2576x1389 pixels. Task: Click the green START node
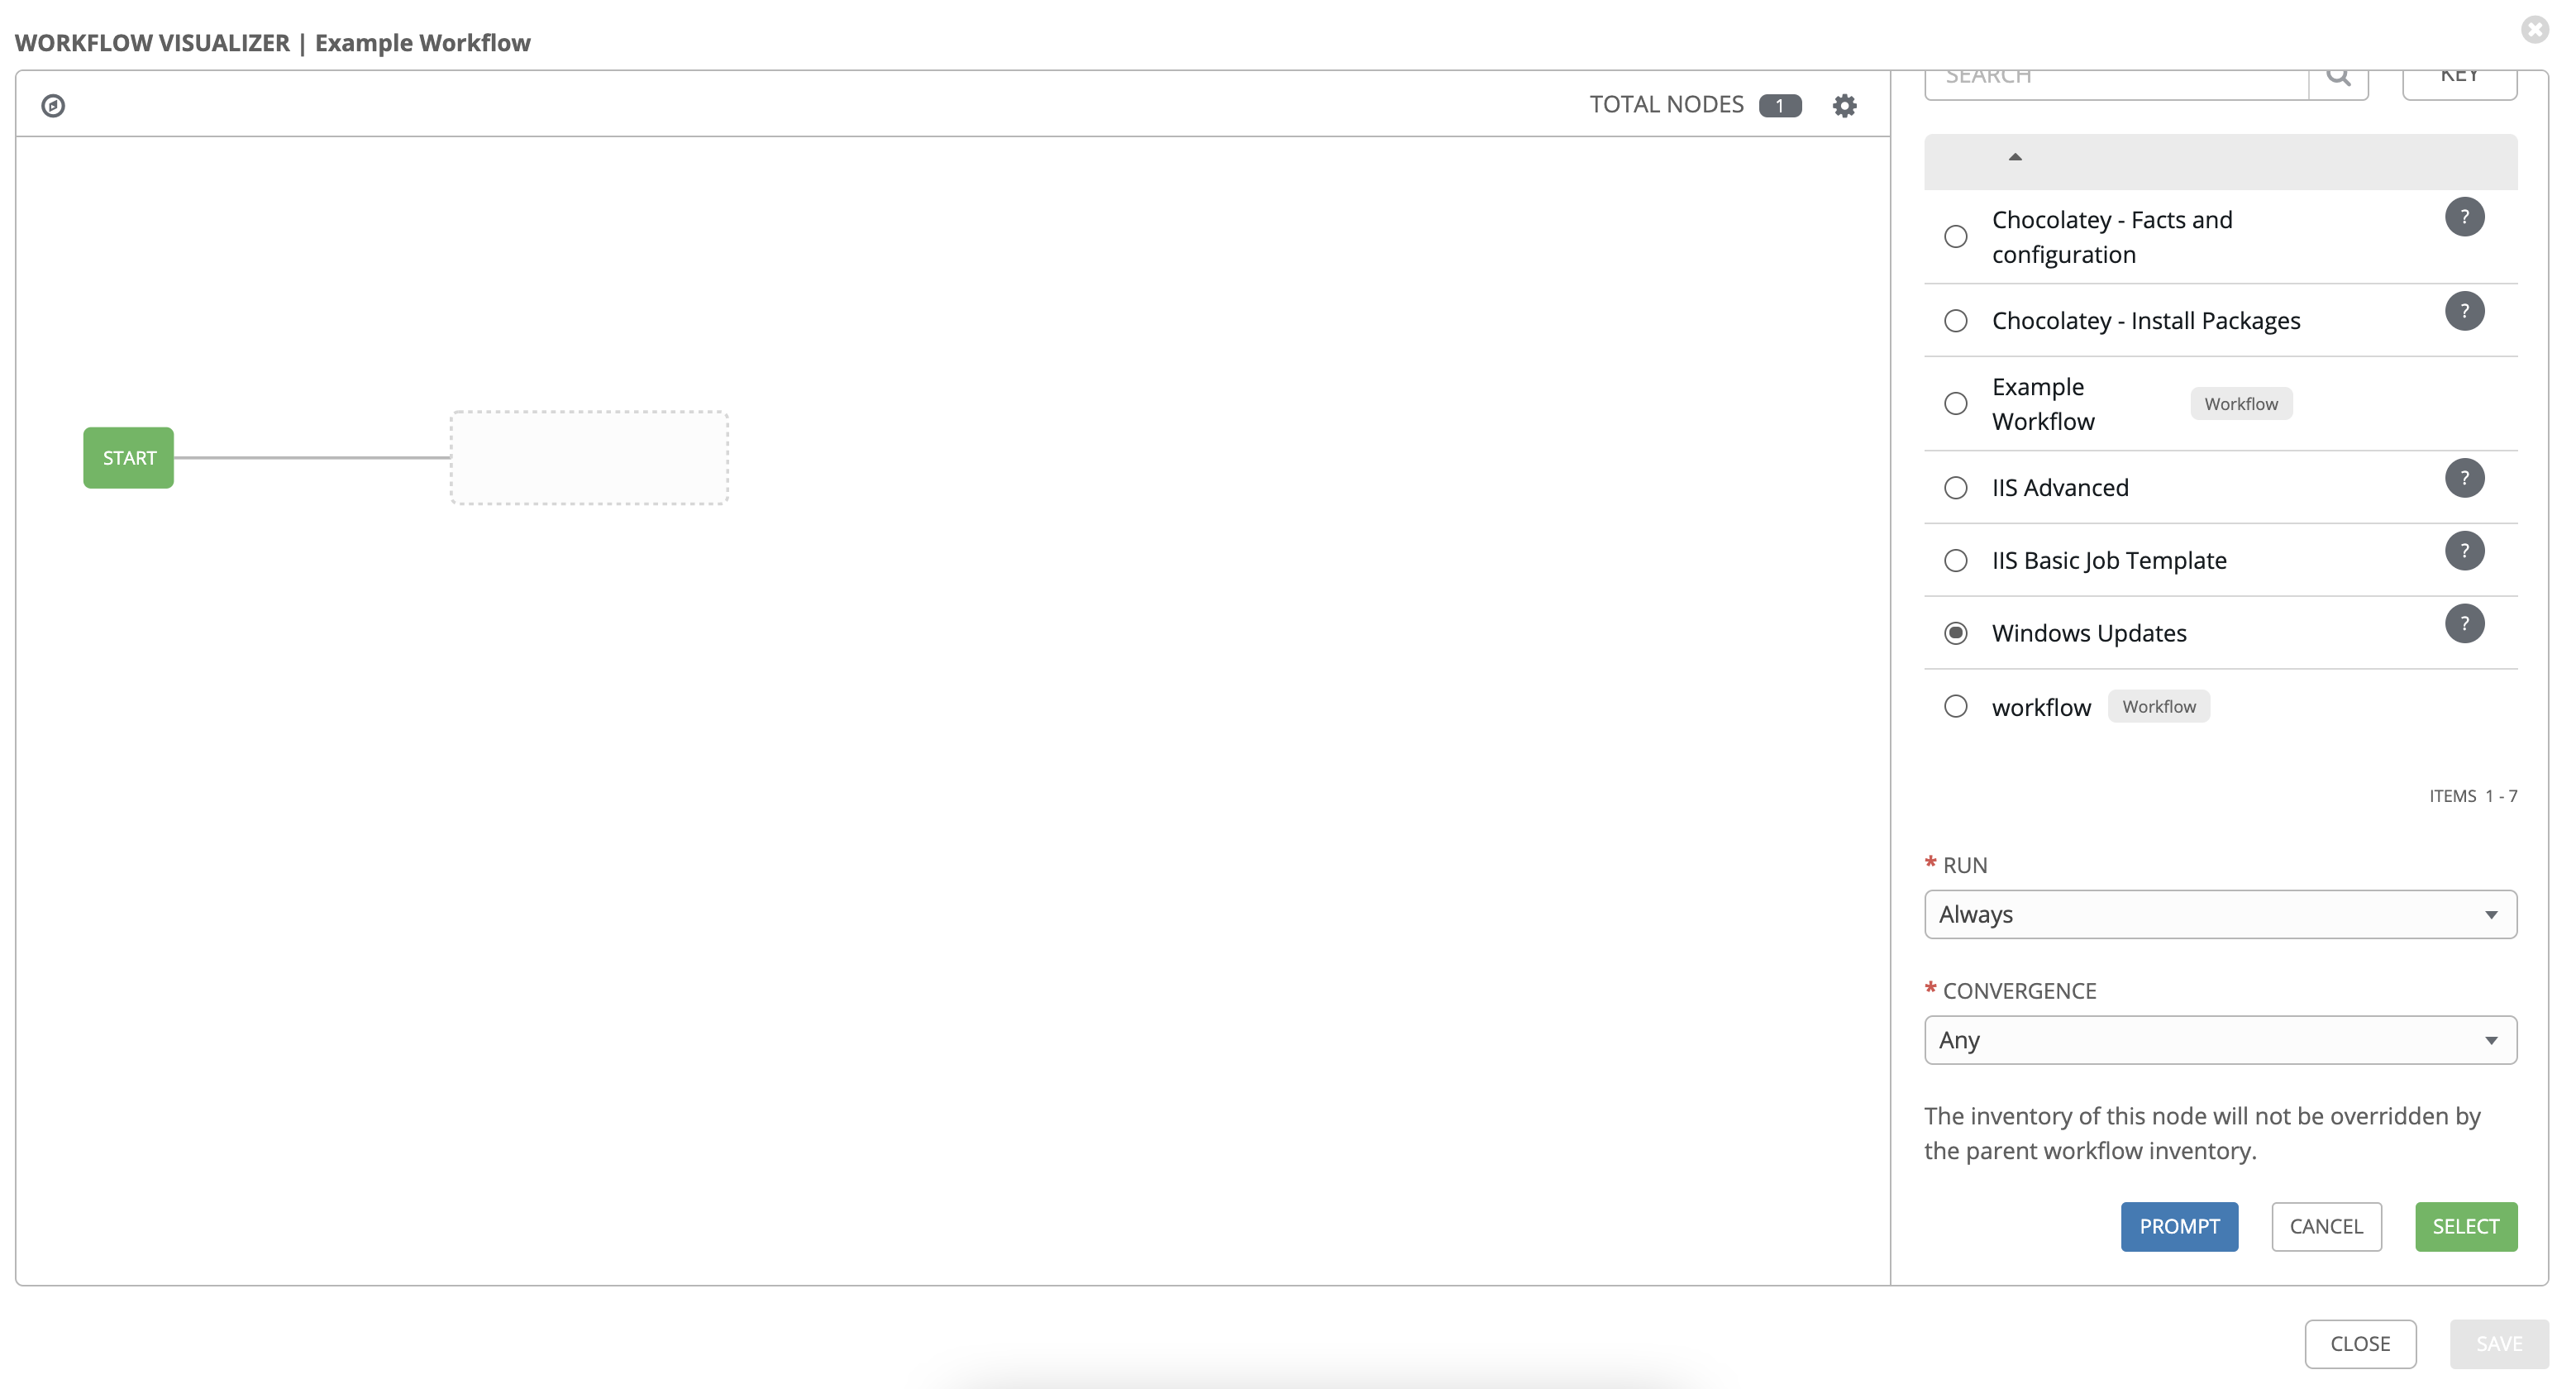coord(128,458)
